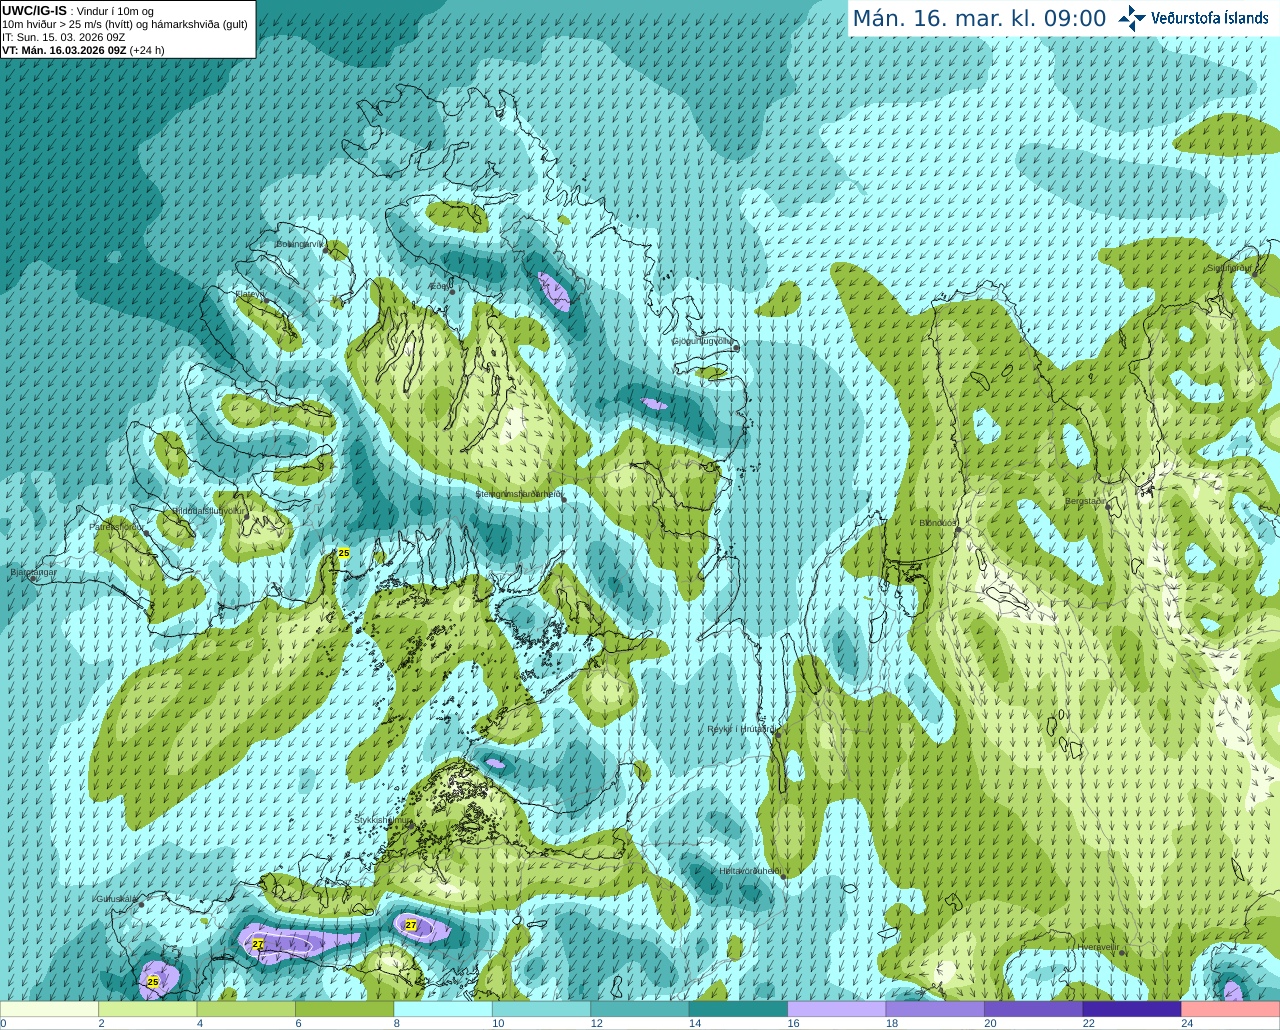The image size is (1280, 1030).
Task: Click the Stykkishólmur station label
Action: (382, 820)
